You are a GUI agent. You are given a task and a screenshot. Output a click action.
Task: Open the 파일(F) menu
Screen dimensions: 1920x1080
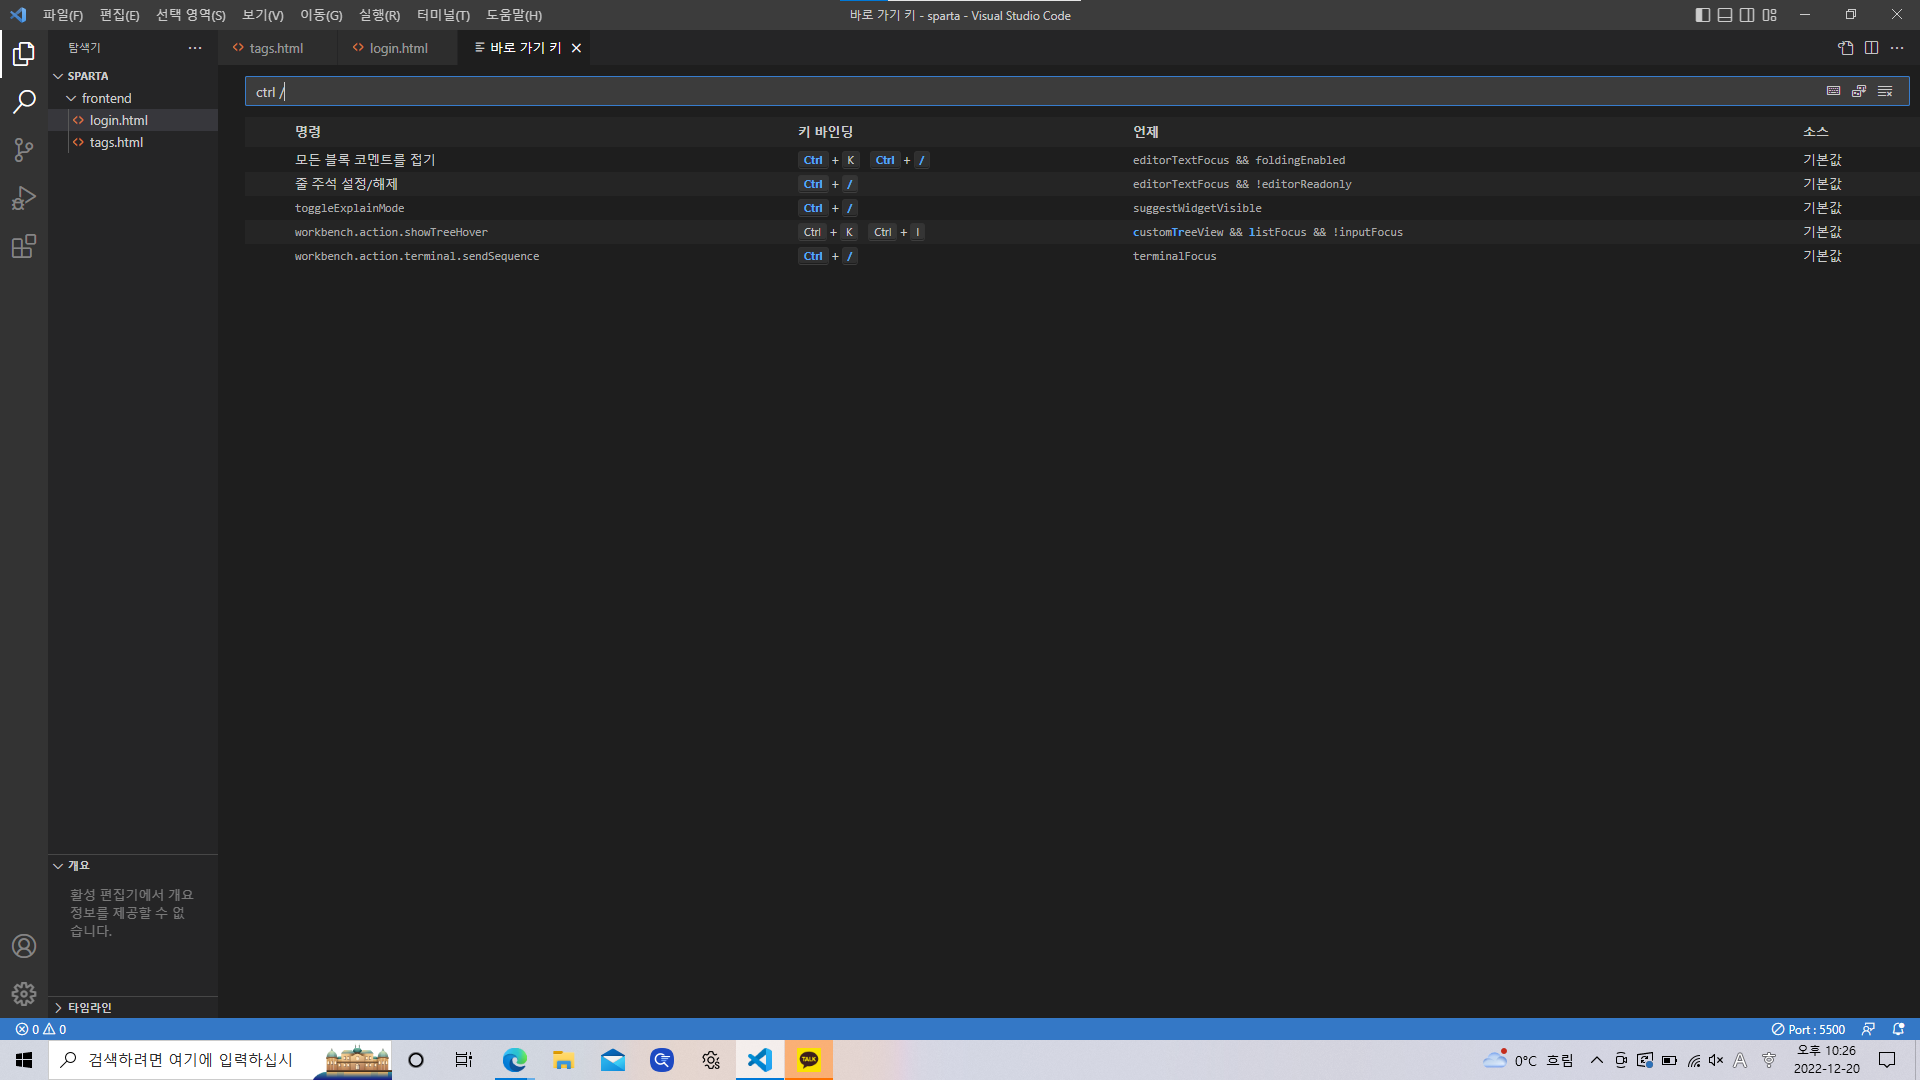pos(63,15)
